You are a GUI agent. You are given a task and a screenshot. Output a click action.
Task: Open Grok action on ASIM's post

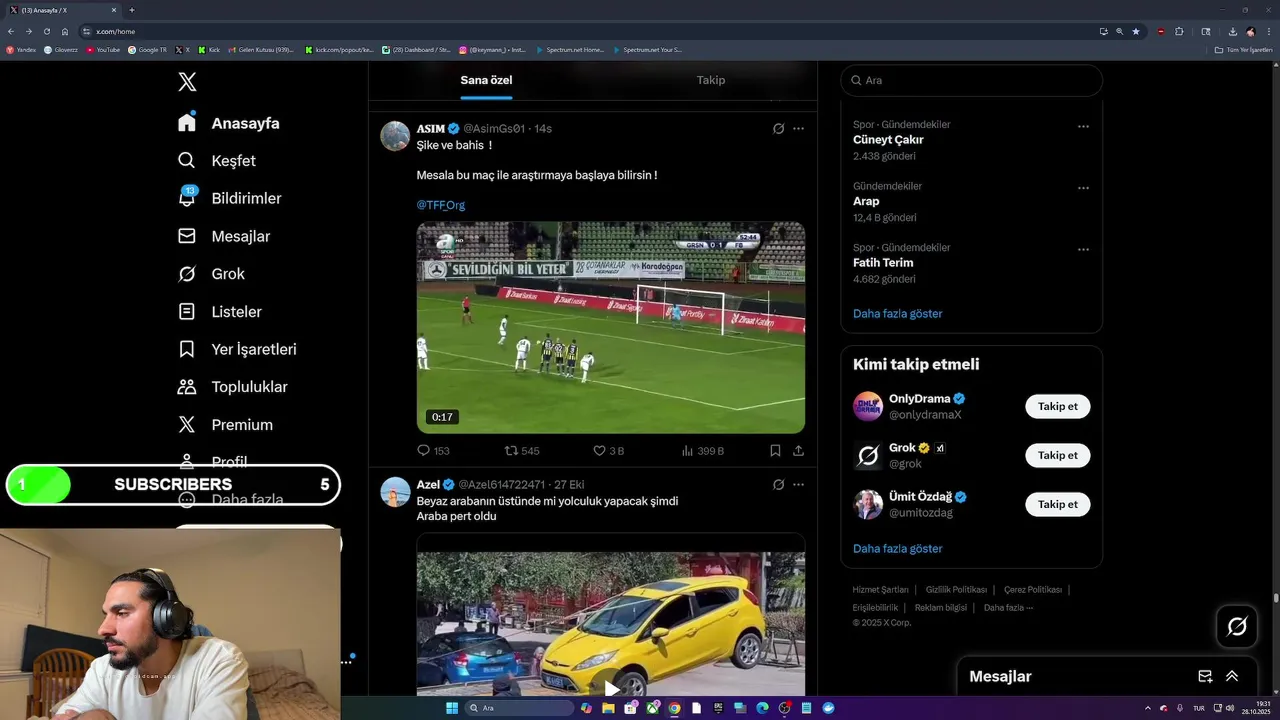click(x=778, y=129)
